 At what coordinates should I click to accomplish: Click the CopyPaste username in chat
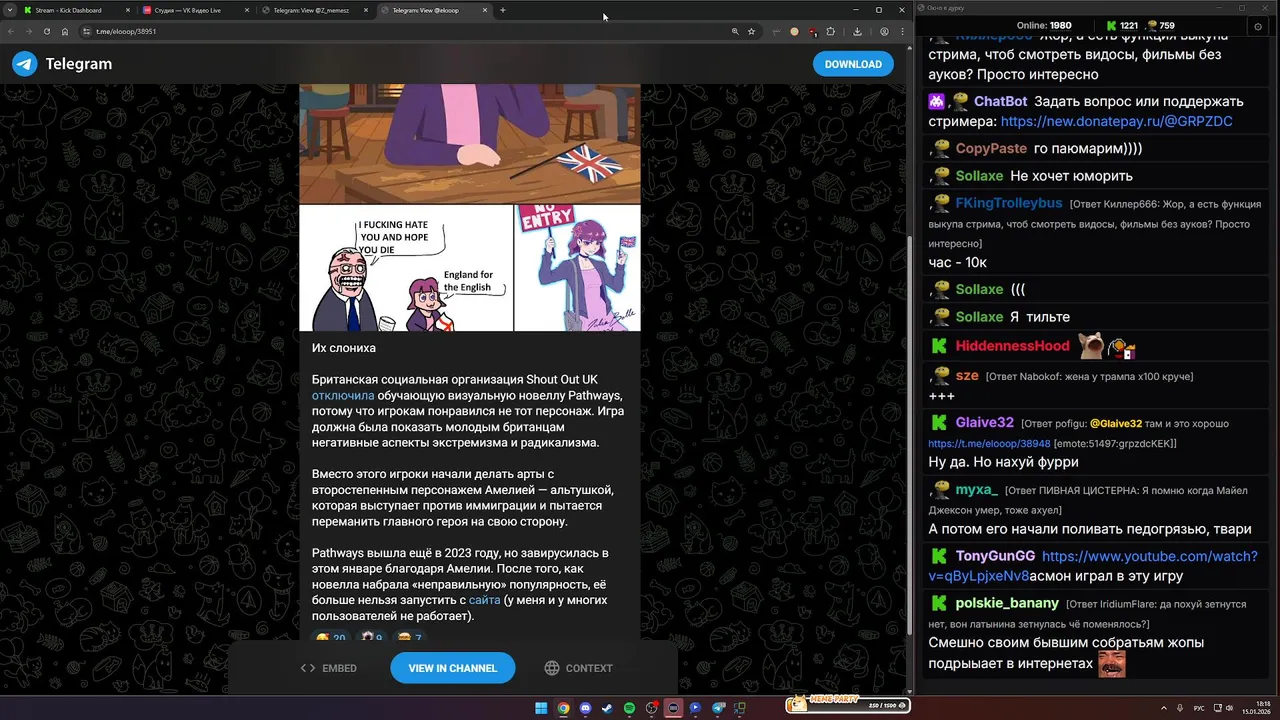click(991, 148)
